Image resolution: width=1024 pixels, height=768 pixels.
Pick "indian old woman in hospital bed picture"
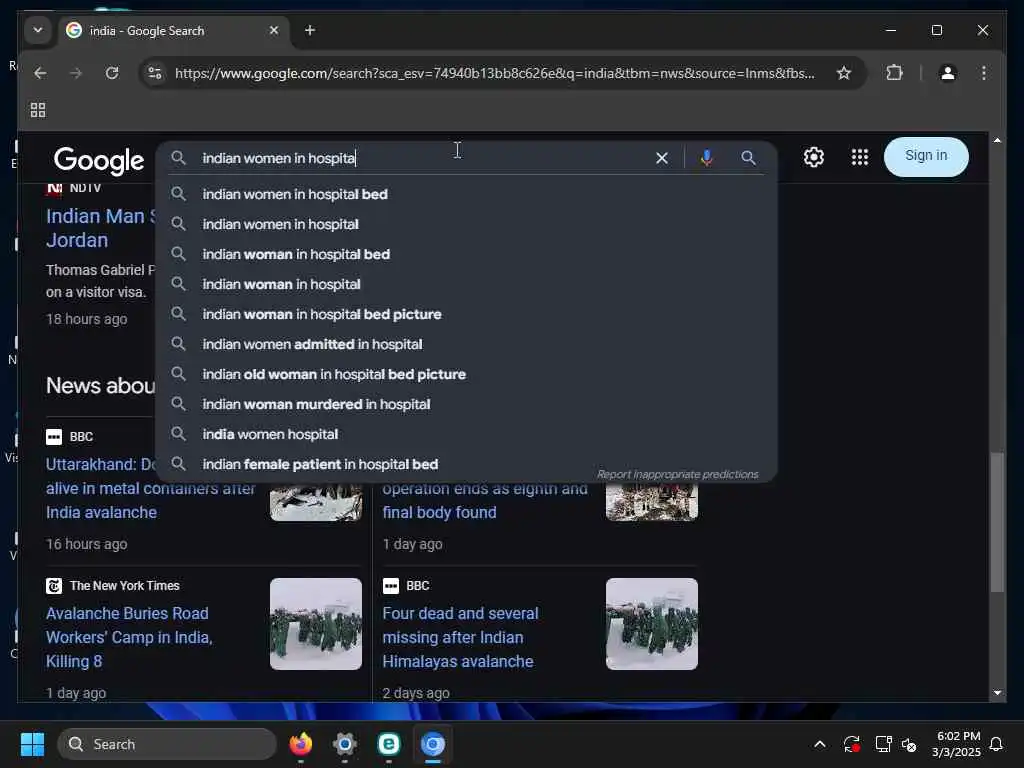(x=466, y=374)
